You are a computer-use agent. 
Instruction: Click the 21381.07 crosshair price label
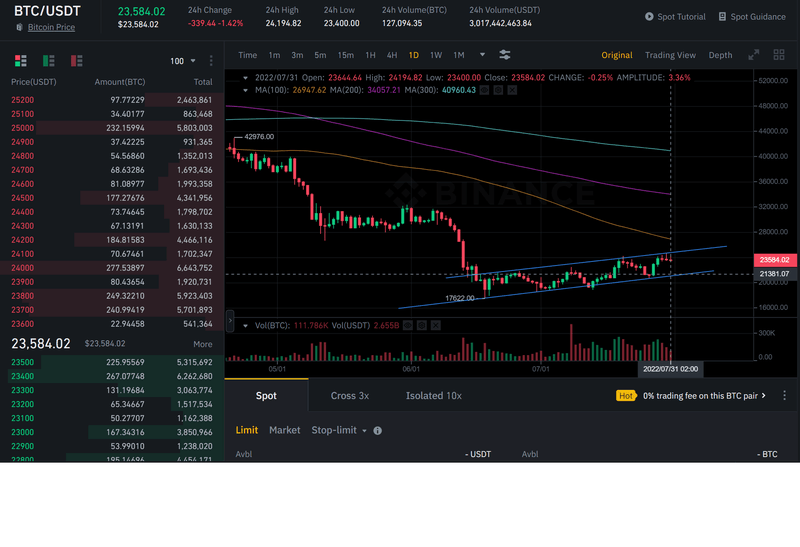click(774, 274)
